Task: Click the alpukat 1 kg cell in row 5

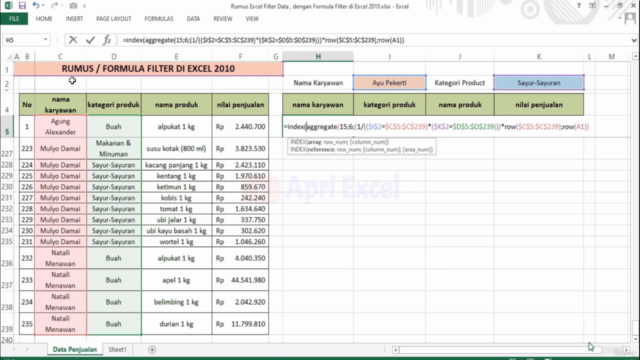Action: tap(176, 127)
